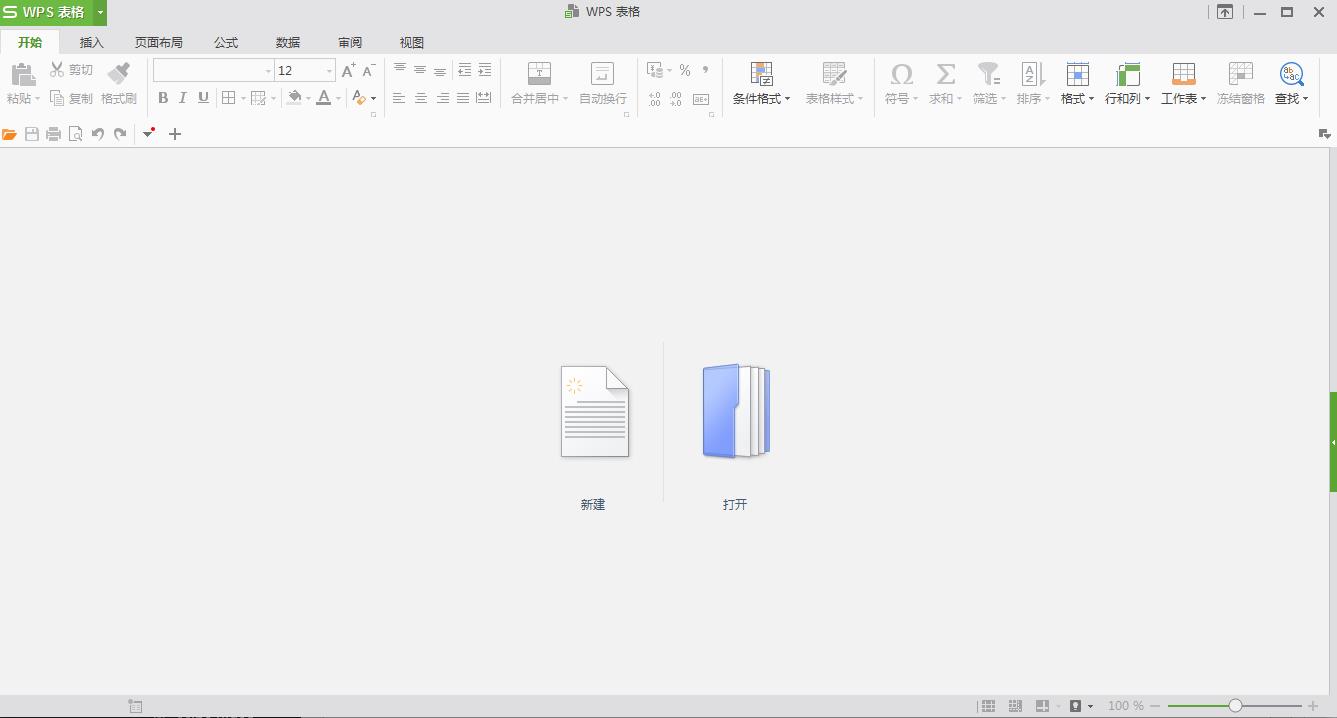1337x718 pixels.
Task: Click the paste clipboard icon
Action: point(23,73)
